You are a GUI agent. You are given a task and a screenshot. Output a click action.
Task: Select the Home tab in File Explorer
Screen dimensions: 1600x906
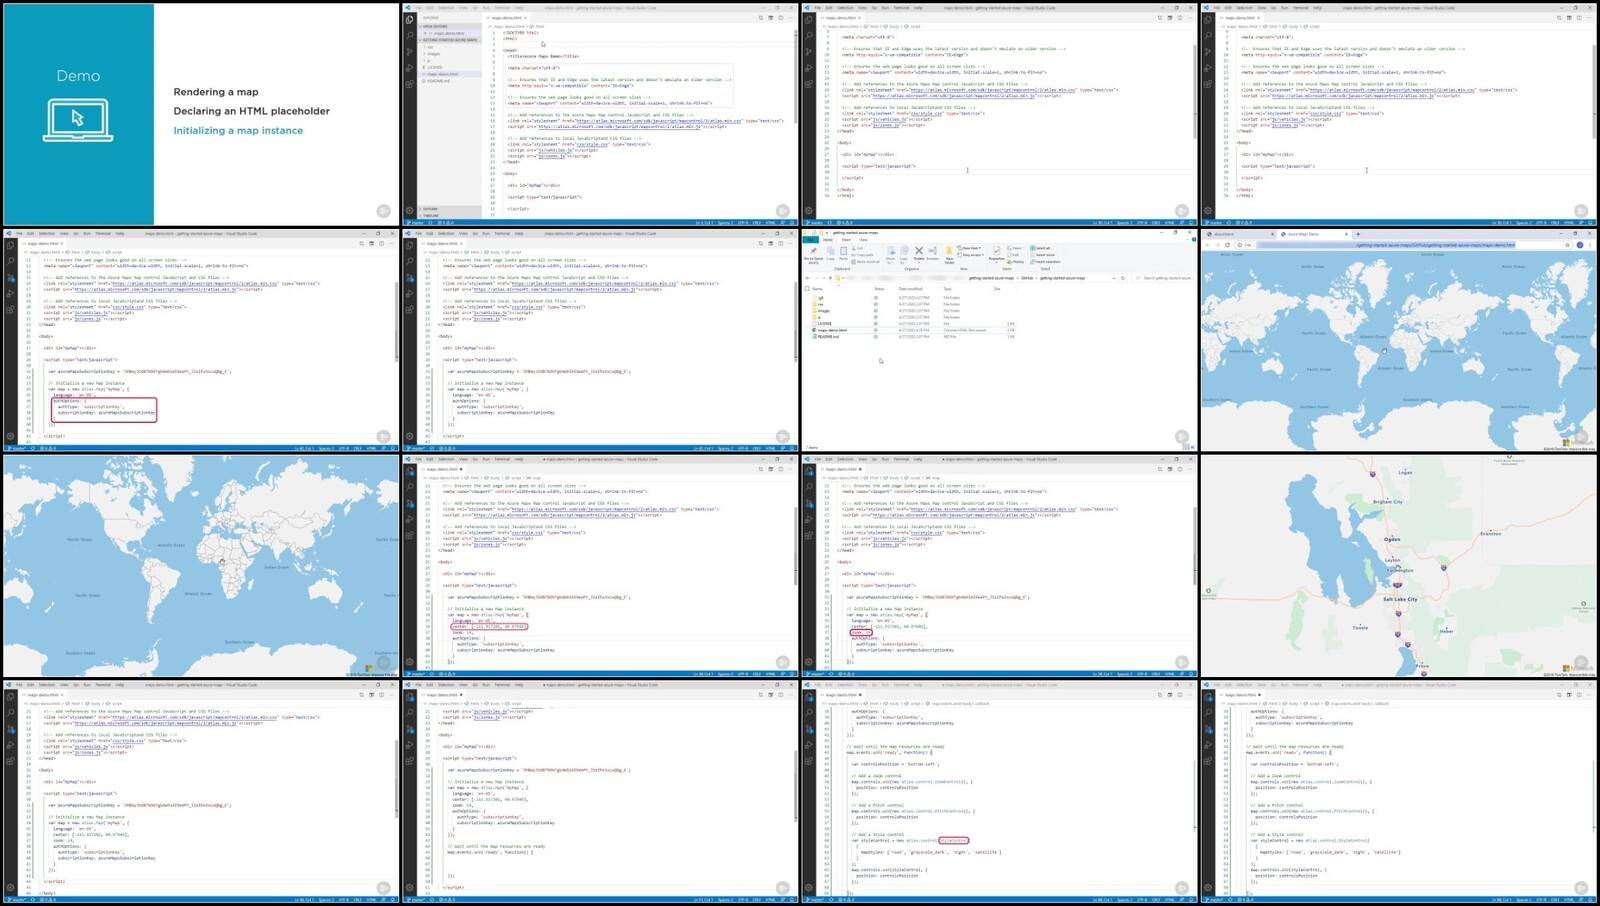point(828,240)
